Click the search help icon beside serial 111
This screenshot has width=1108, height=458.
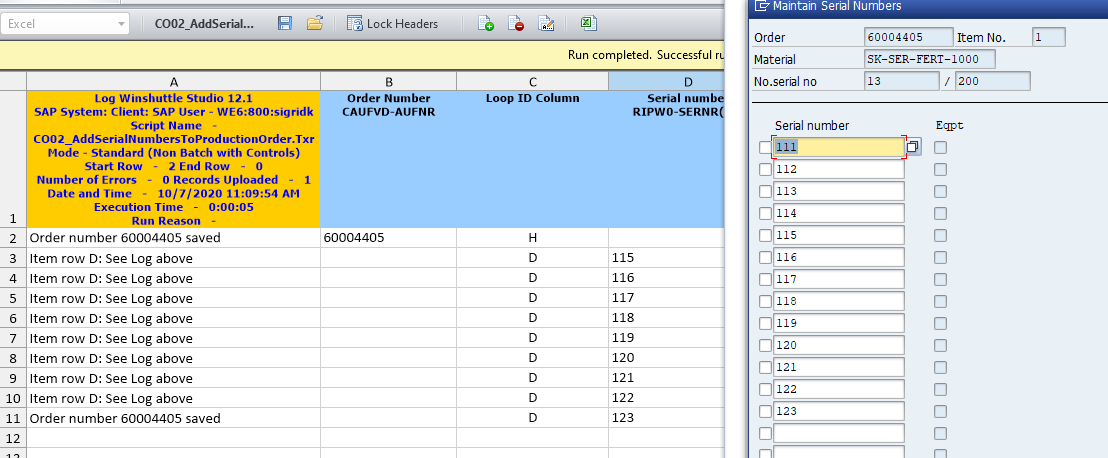tap(913, 147)
